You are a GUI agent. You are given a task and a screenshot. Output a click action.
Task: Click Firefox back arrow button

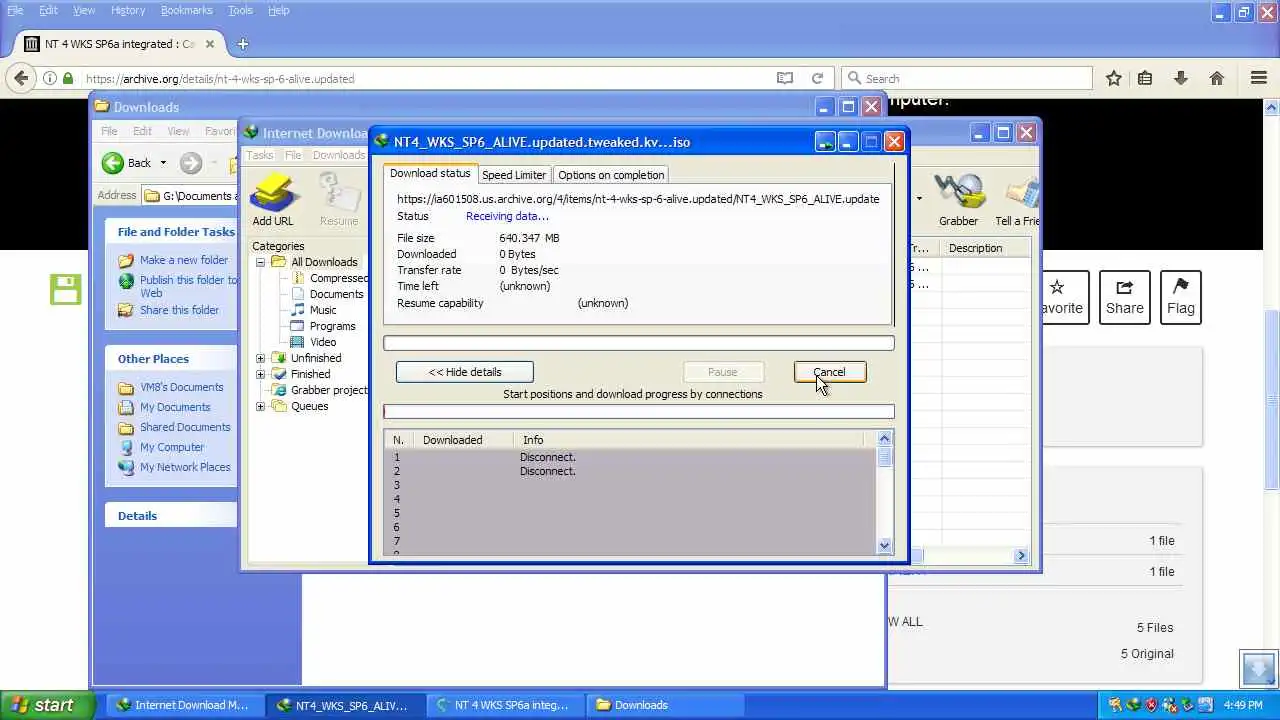(x=22, y=78)
